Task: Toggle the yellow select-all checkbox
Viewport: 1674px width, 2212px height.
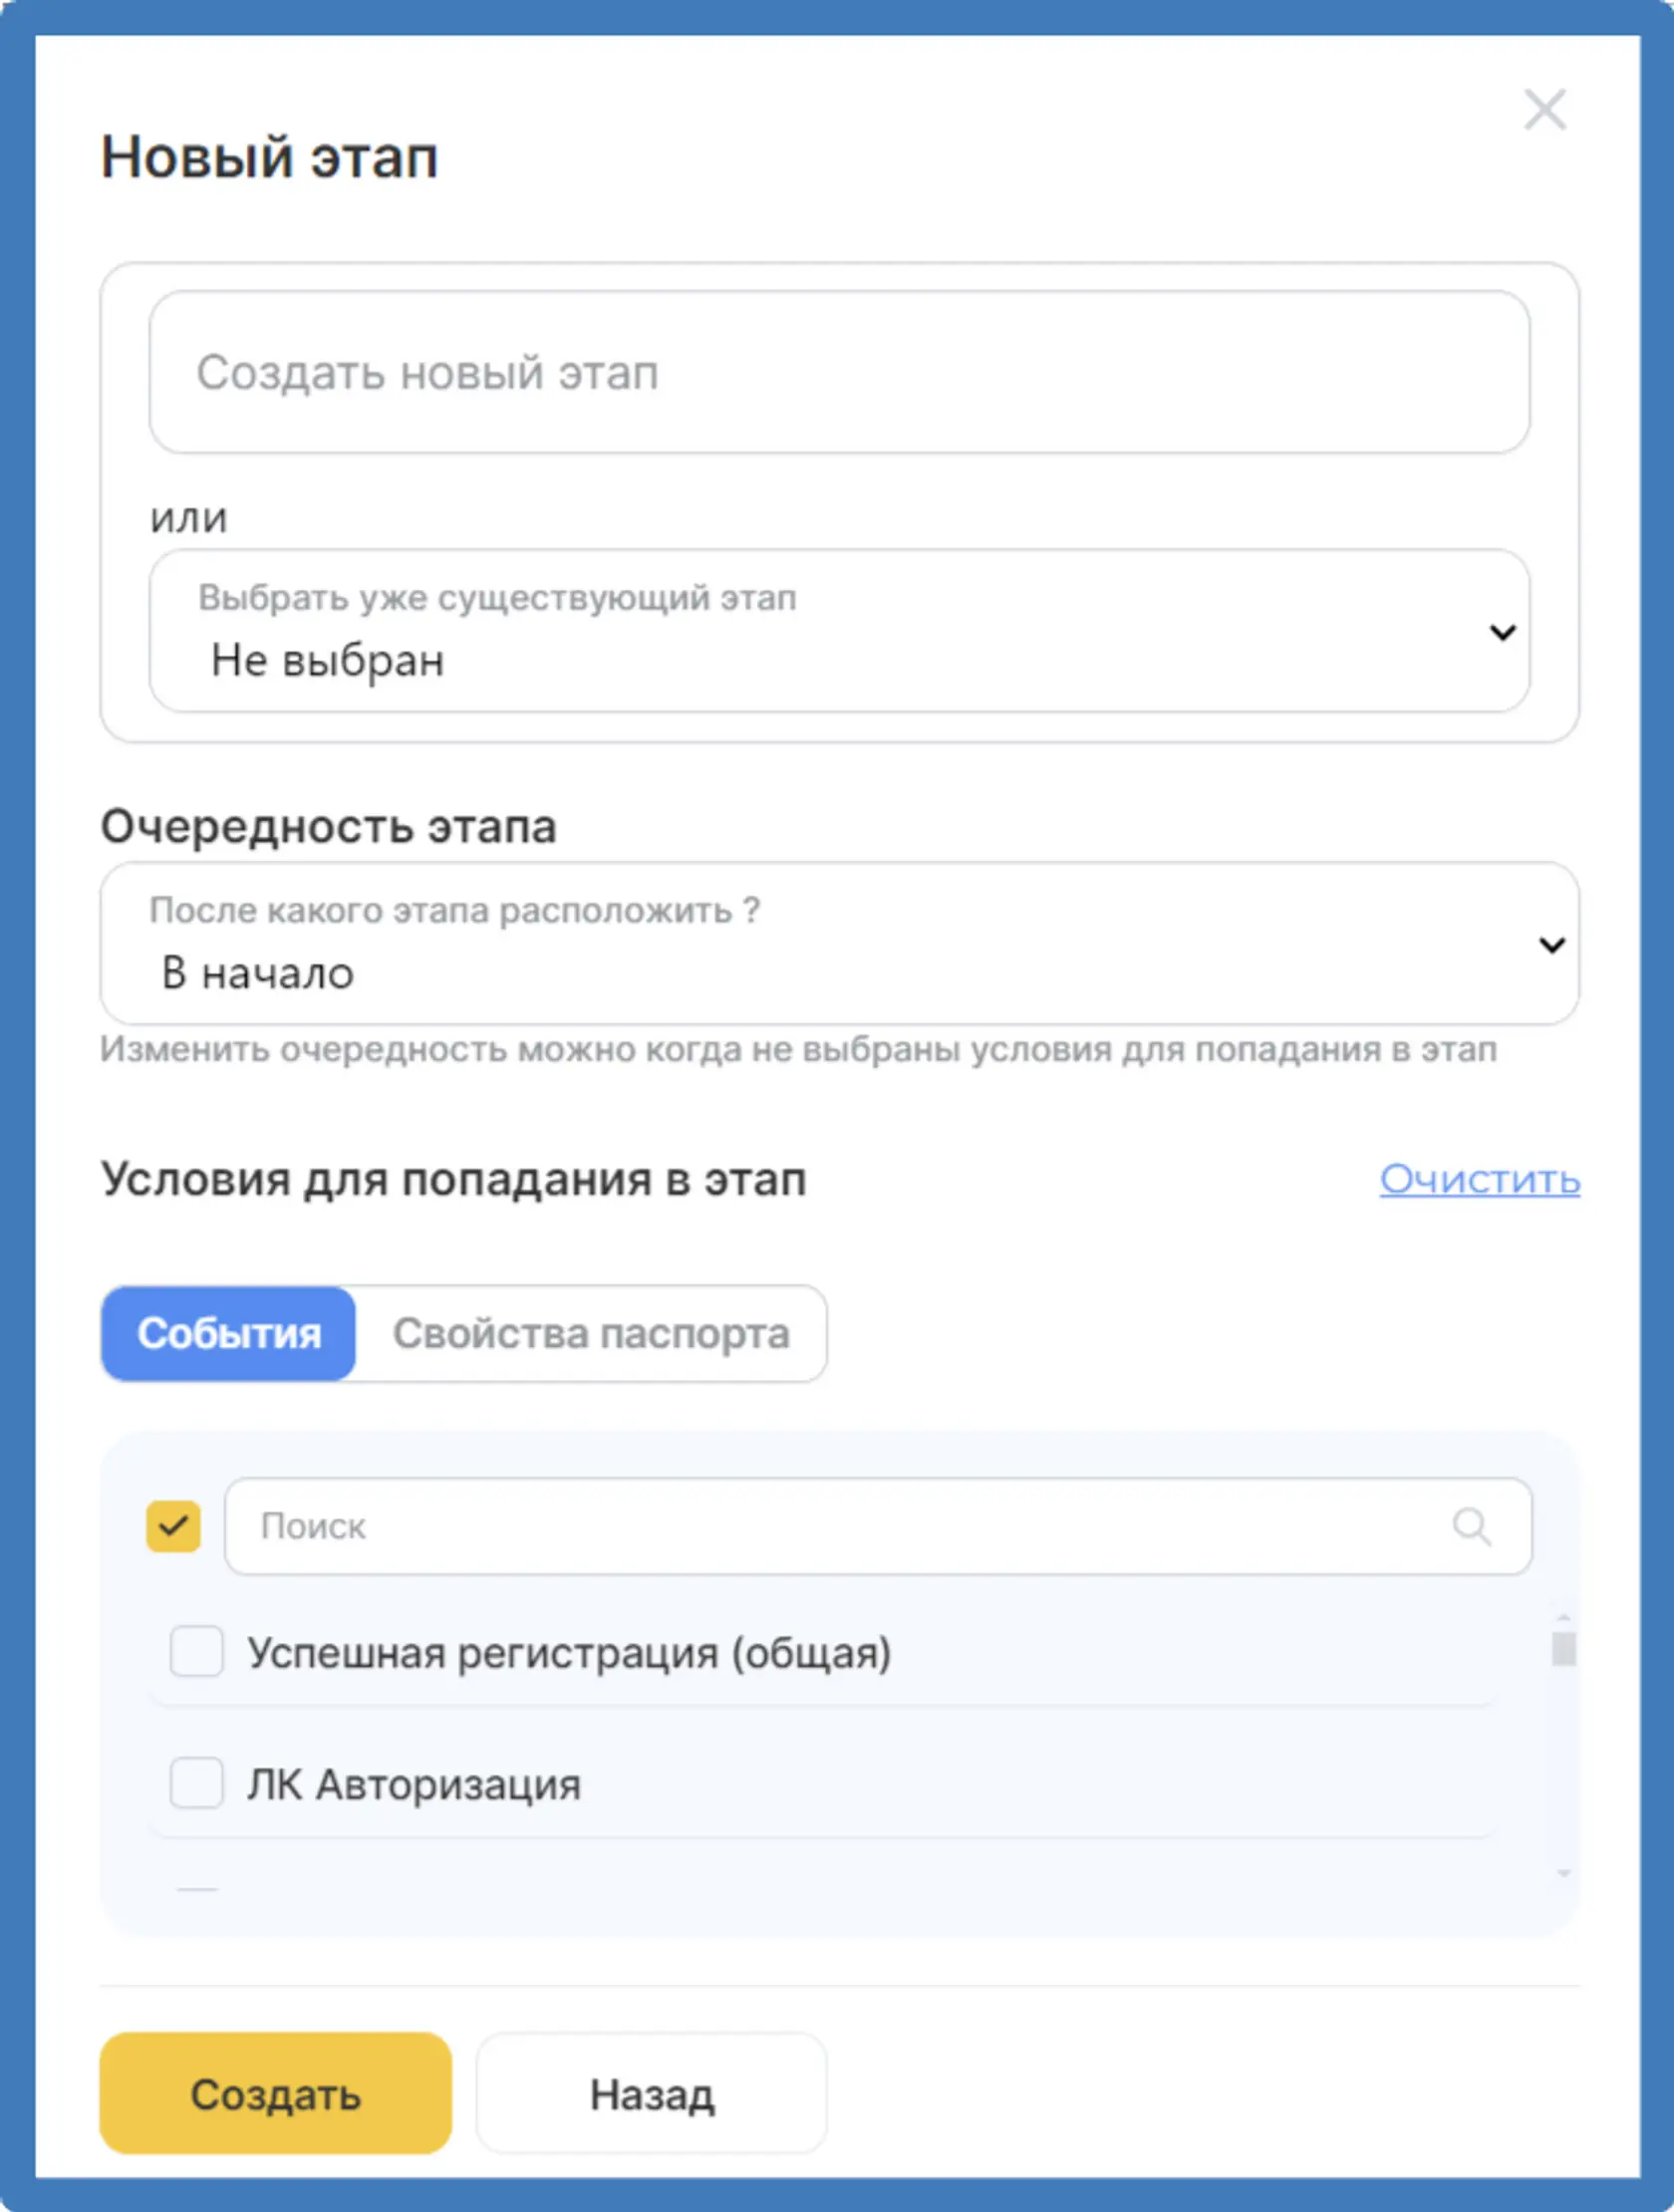Action: click(173, 1526)
